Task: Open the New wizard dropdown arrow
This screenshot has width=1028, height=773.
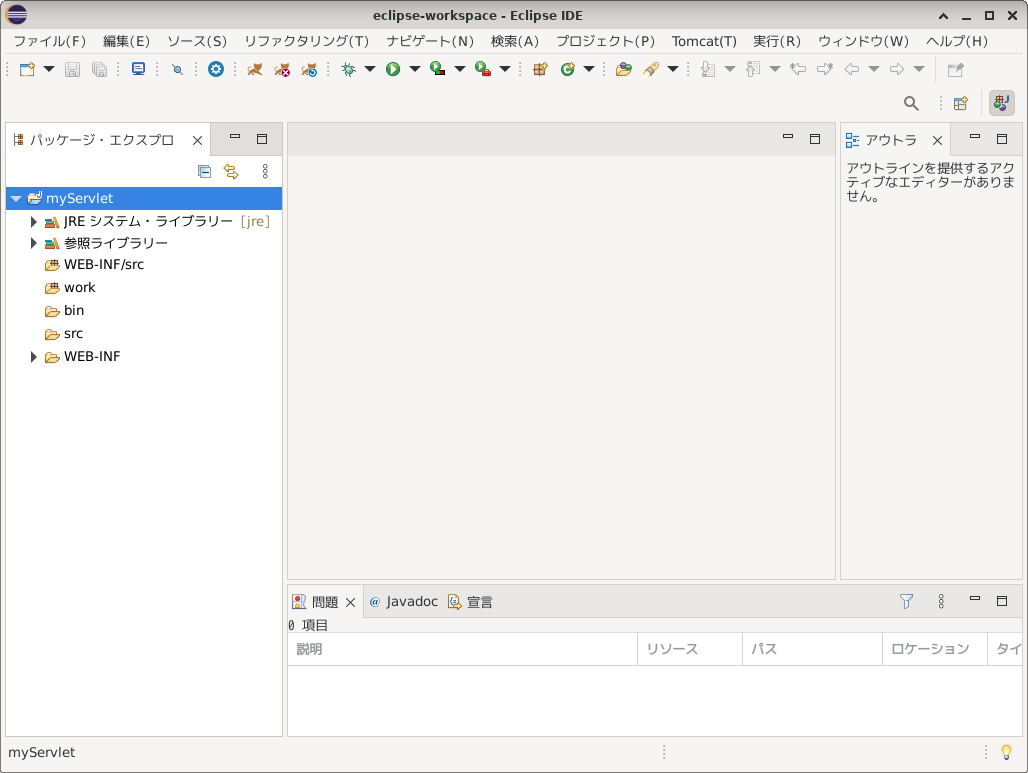Action: click(x=49, y=69)
